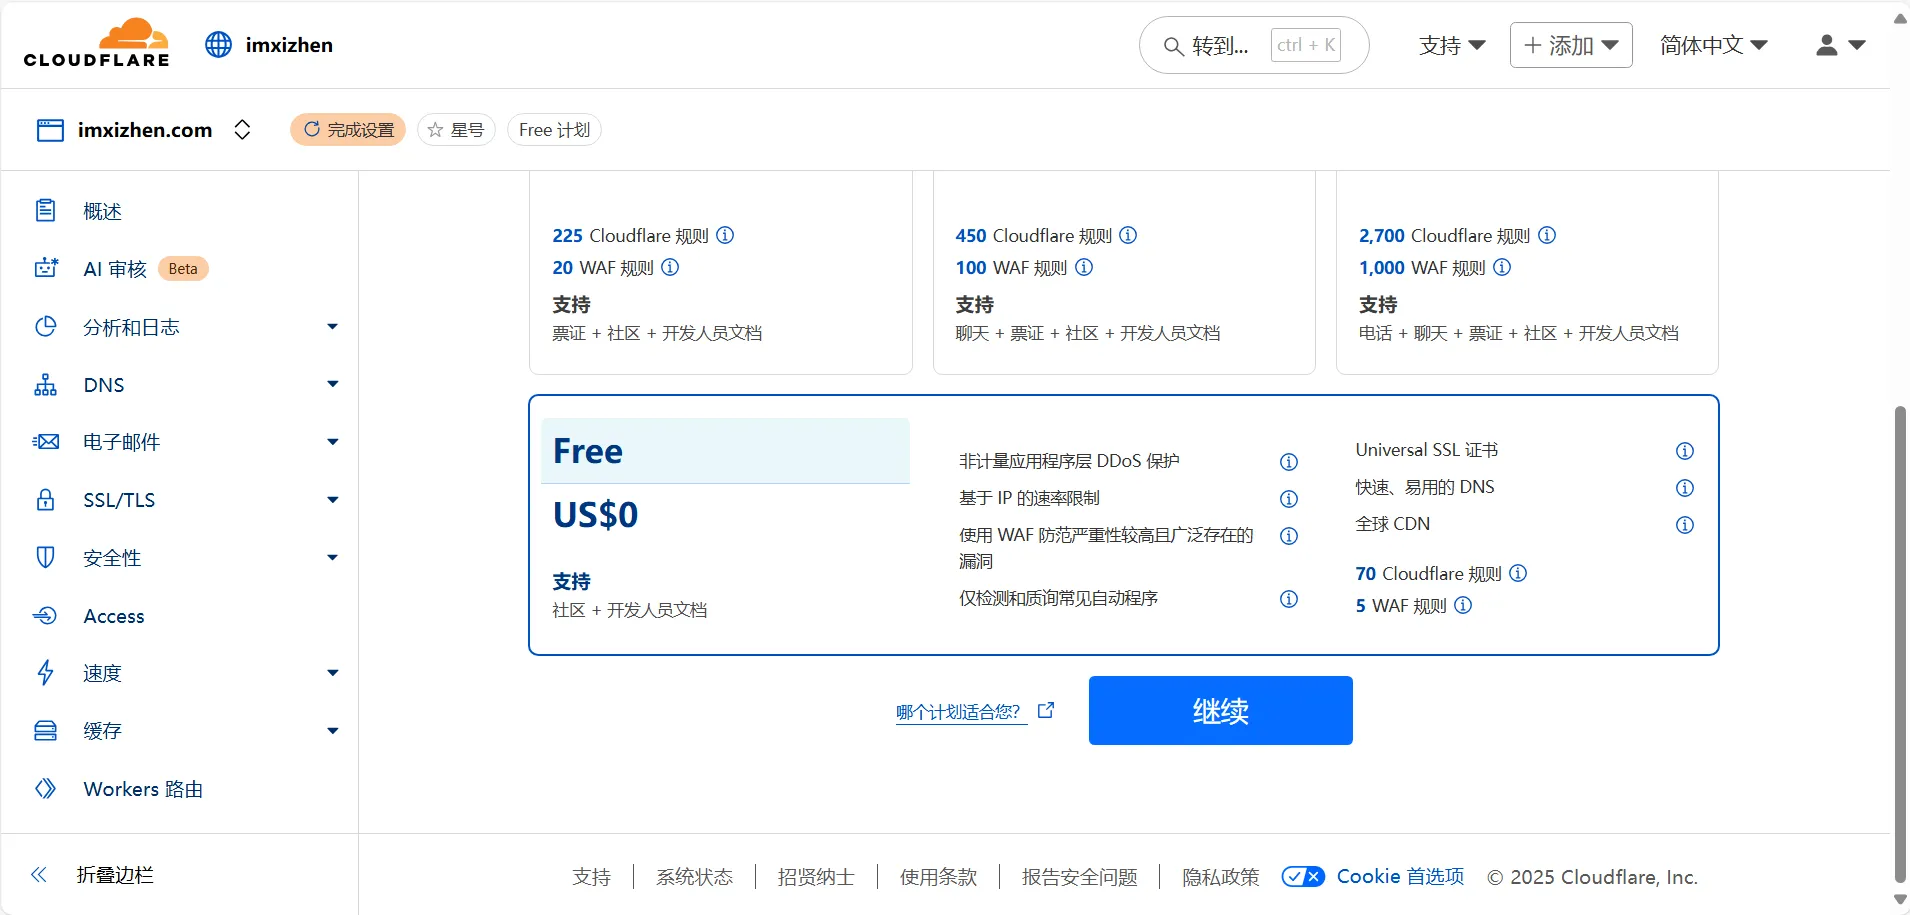This screenshot has width=1910, height=915.
Task: Select the Free plan card
Action: tap(1124, 525)
